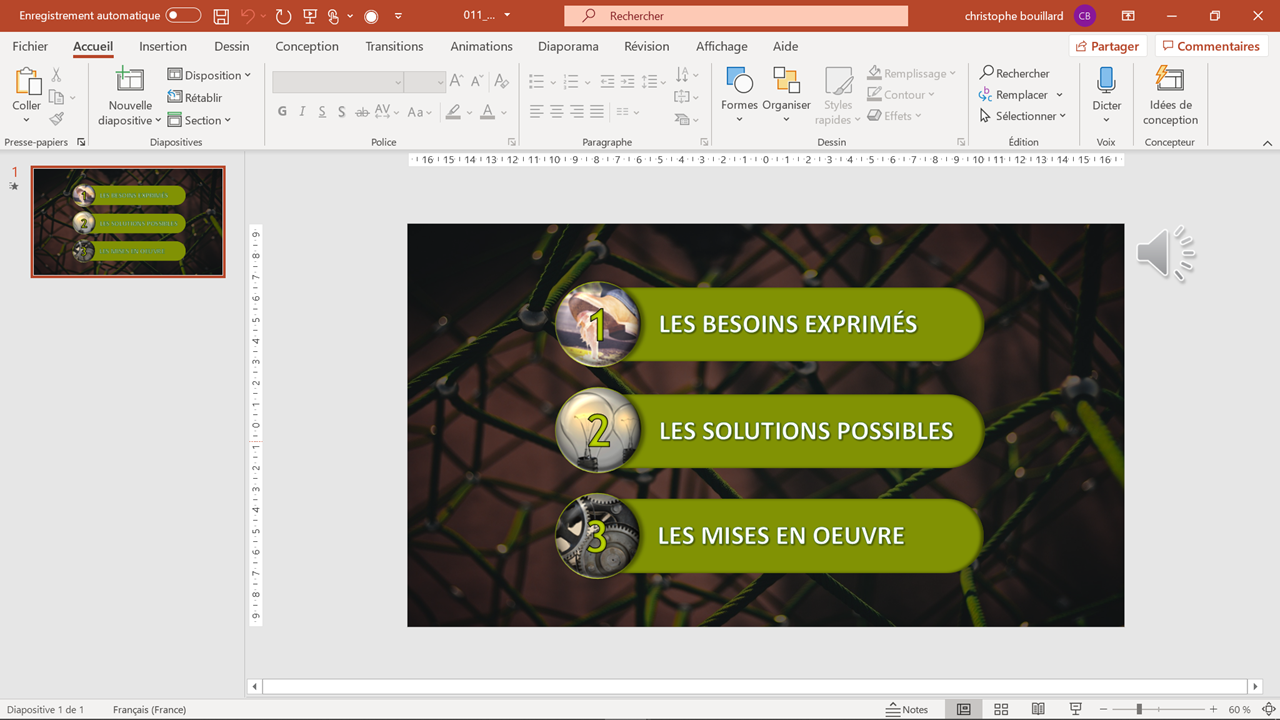This screenshot has height=720, width=1280.
Task: Toggle Enregistrement automatique switch
Action: coord(183,16)
